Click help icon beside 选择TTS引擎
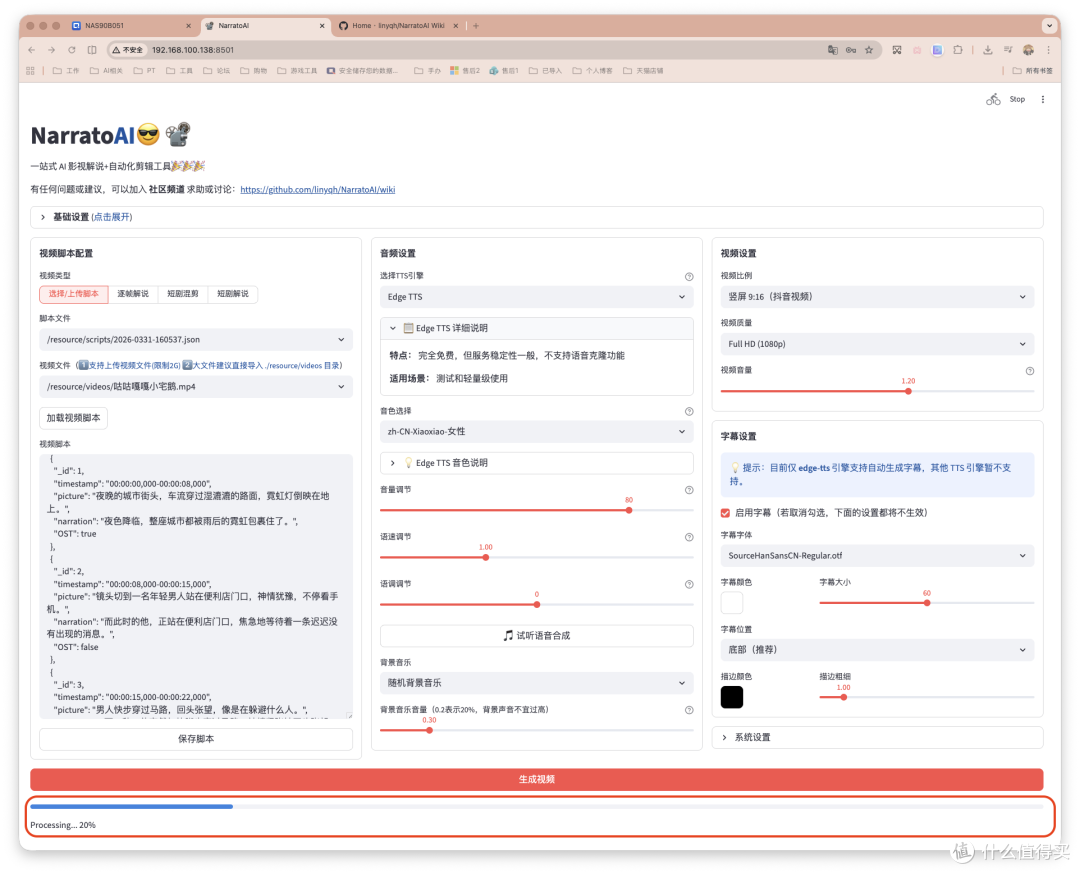Screen dimensions: 1080x874 689,276
